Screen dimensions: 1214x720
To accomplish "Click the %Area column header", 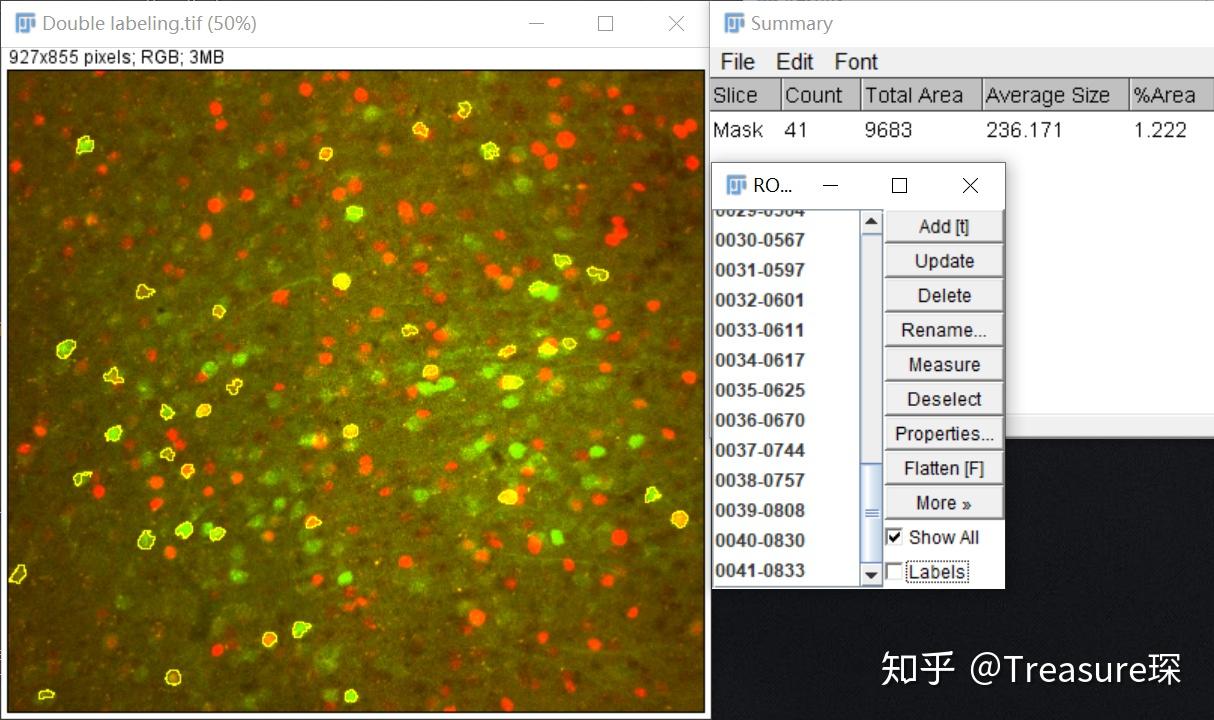I will click(x=1163, y=94).
